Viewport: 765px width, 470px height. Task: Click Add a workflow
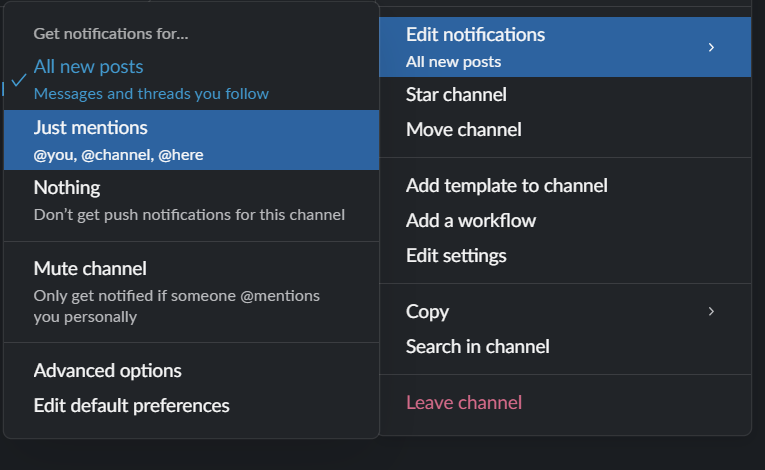click(x=470, y=221)
